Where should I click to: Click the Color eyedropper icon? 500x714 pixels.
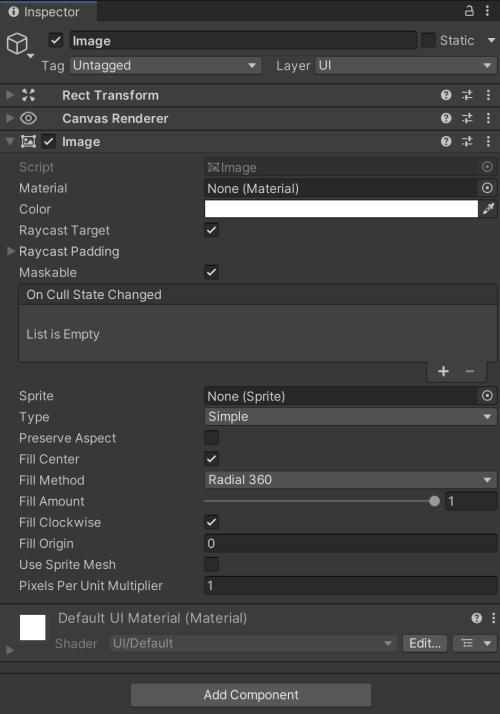pos(488,209)
